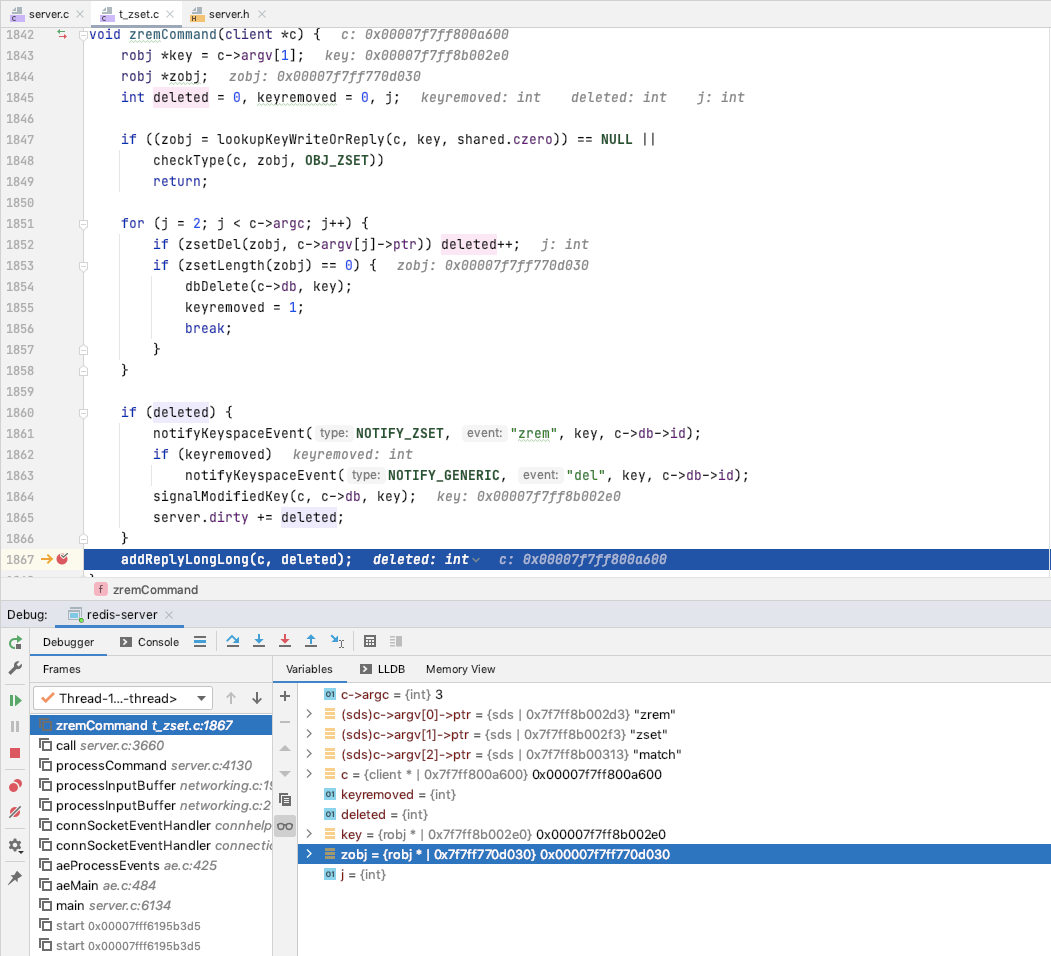The width and height of the screenshot is (1051, 956).
Task: Open Evaluate Expression calculator icon
Action: 370,642
